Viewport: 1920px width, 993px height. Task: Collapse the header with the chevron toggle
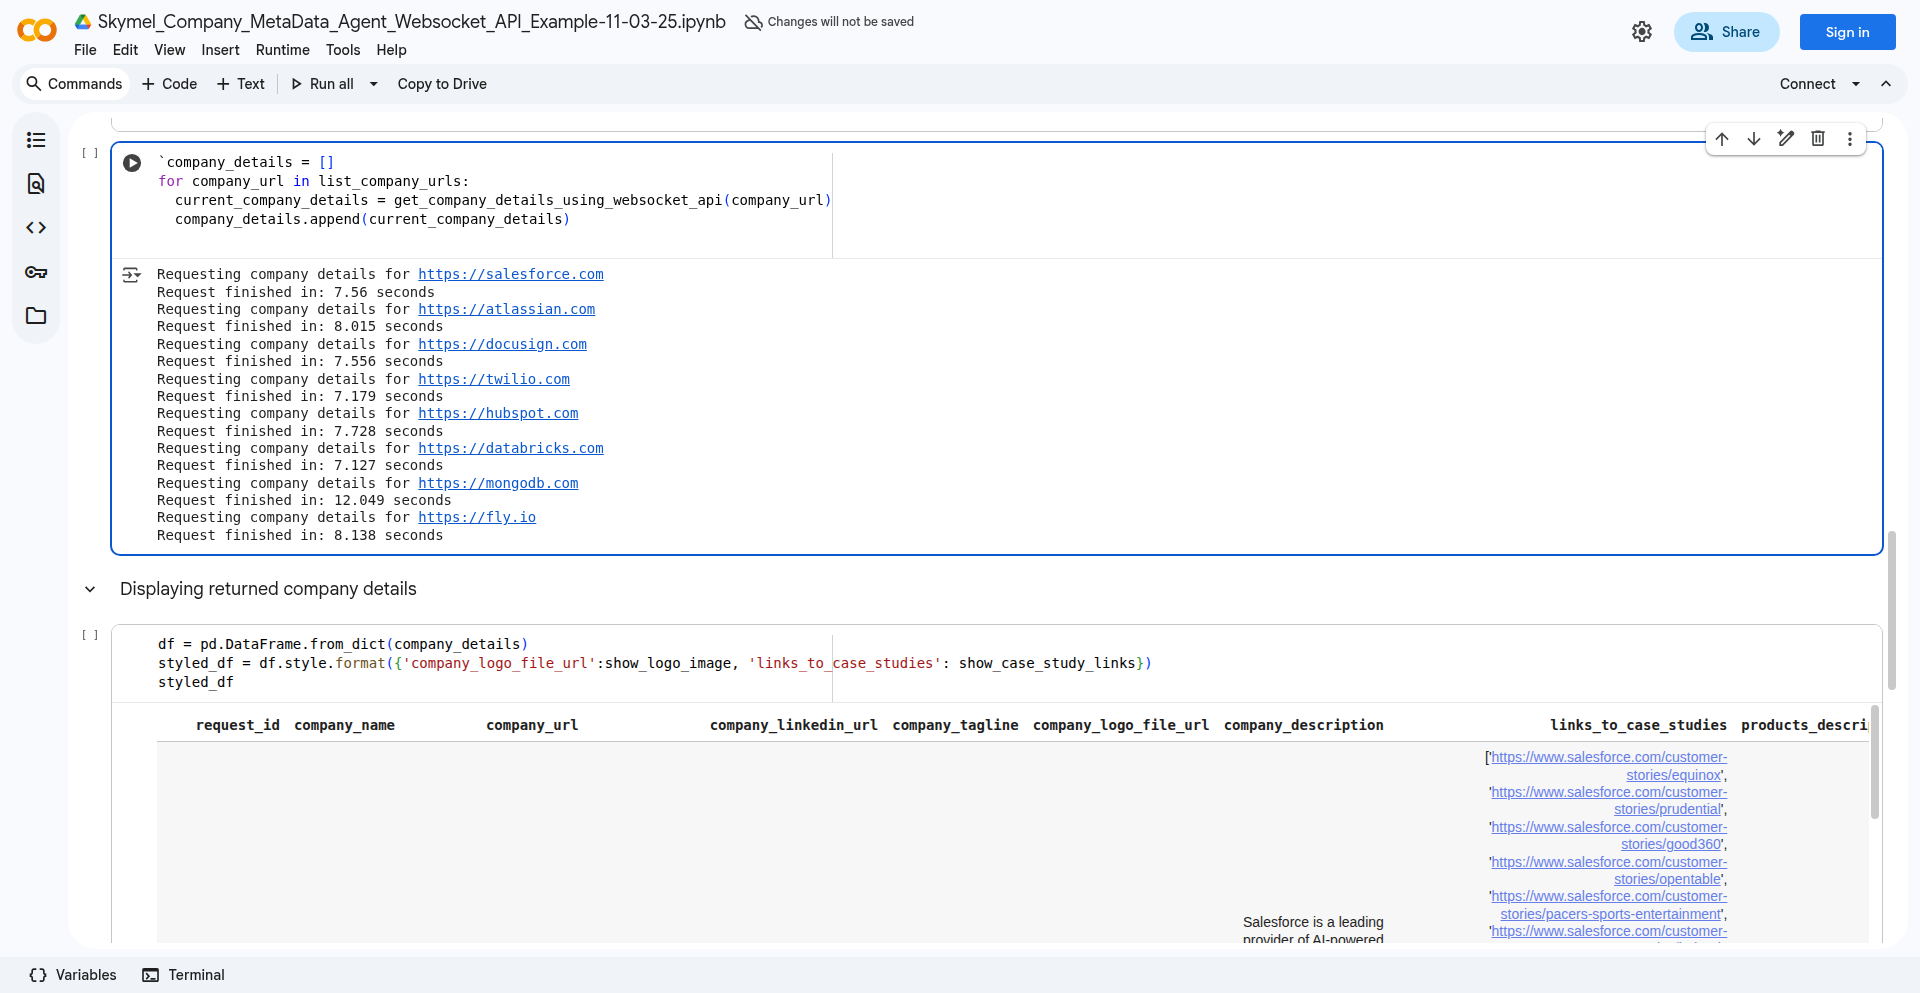[1886, 84]
